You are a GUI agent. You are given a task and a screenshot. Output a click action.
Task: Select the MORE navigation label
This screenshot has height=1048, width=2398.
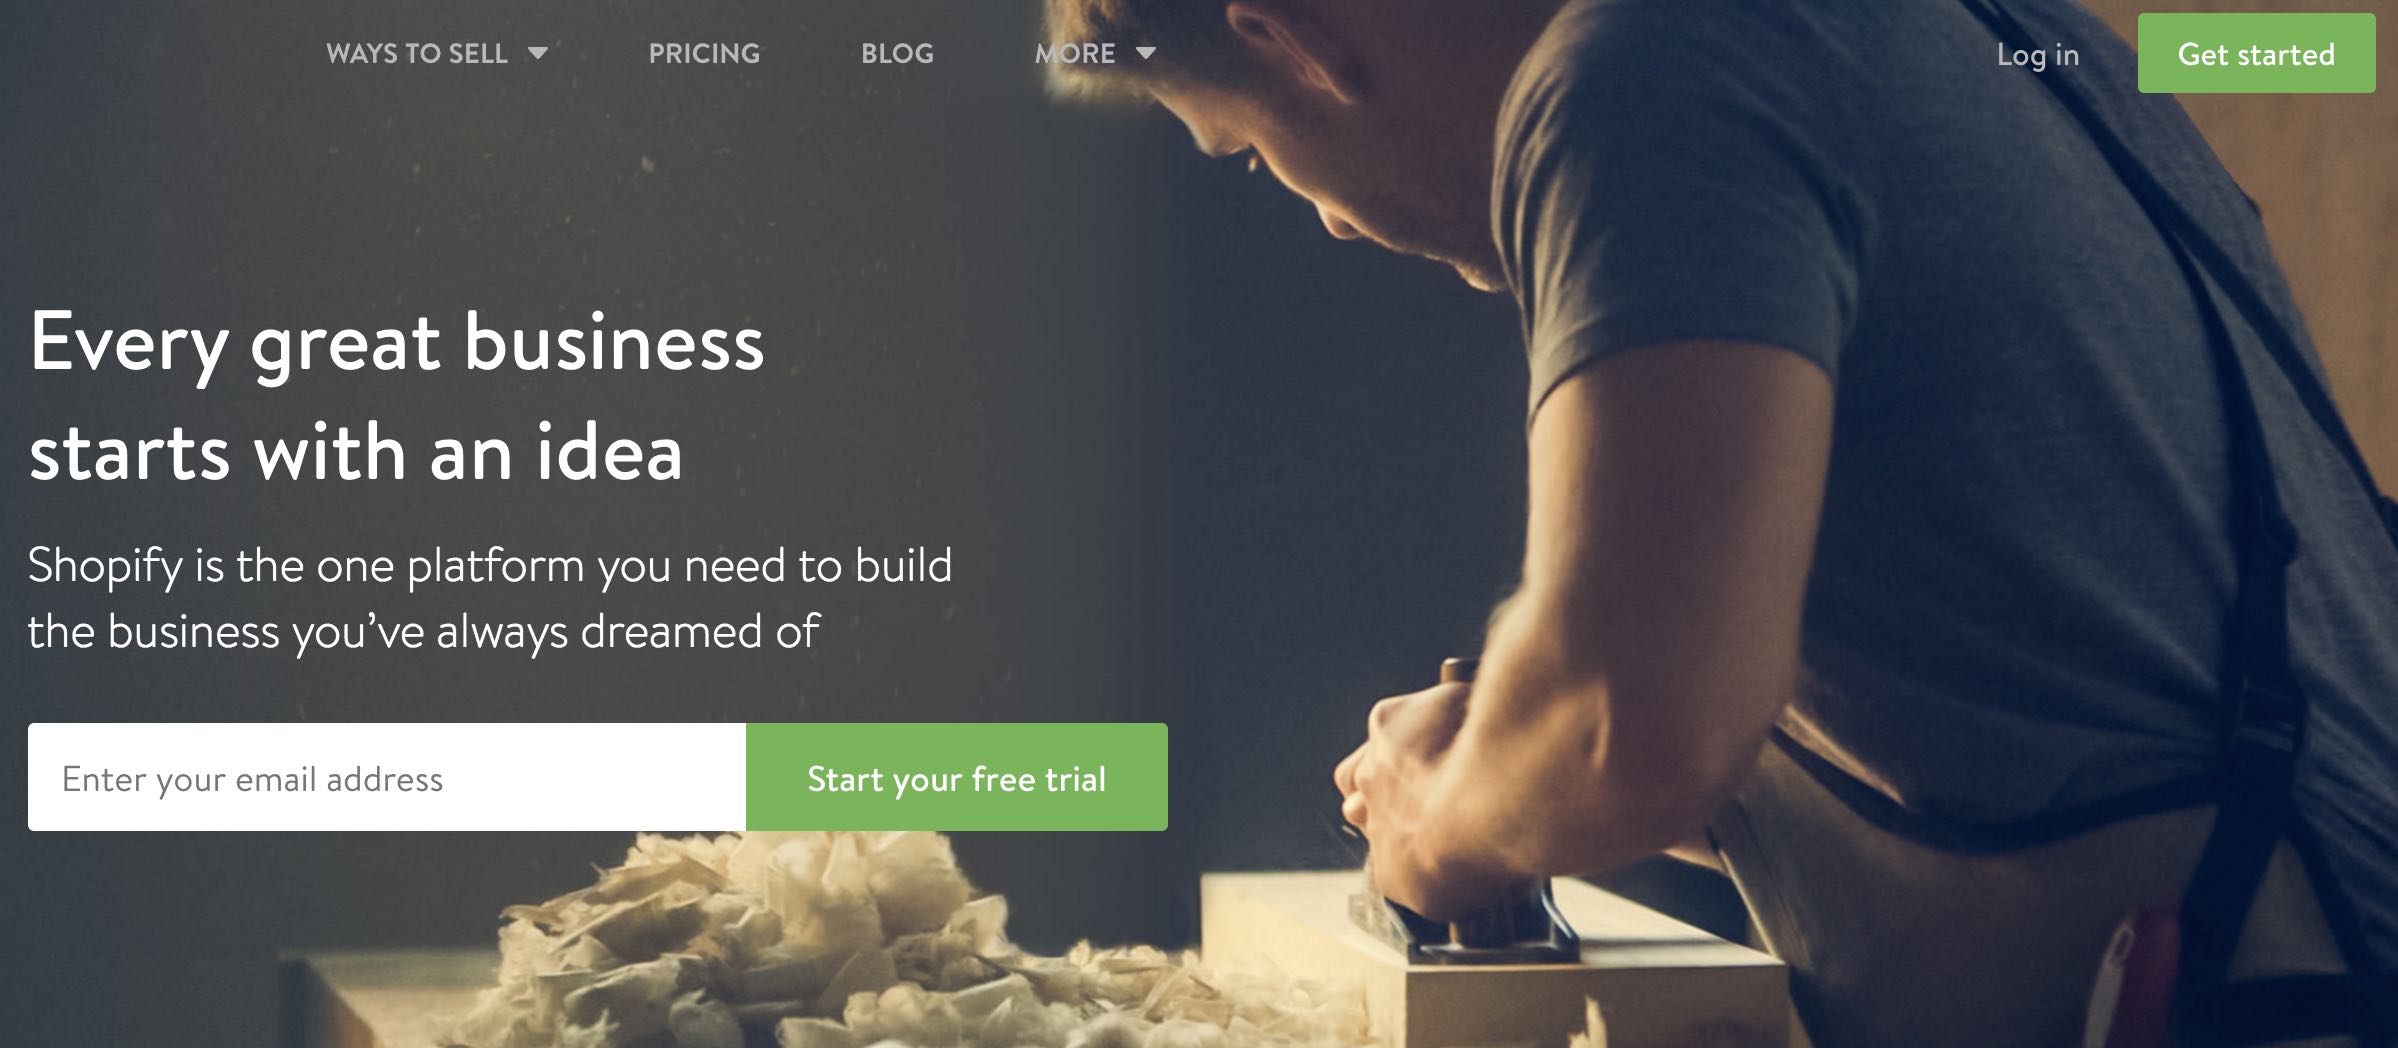tap(1075, 54)
